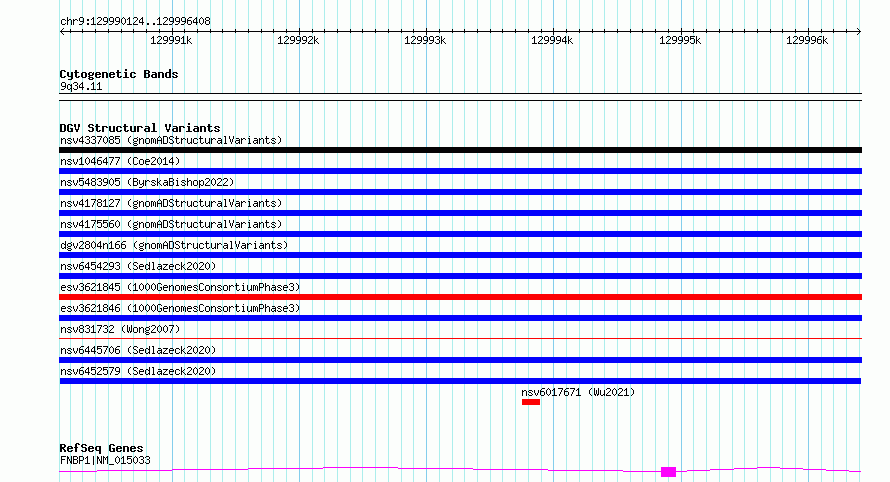Open nsv831732 (Wong2007) label
The width and height of the screenshot is (890, 482).
coord(120,329)
